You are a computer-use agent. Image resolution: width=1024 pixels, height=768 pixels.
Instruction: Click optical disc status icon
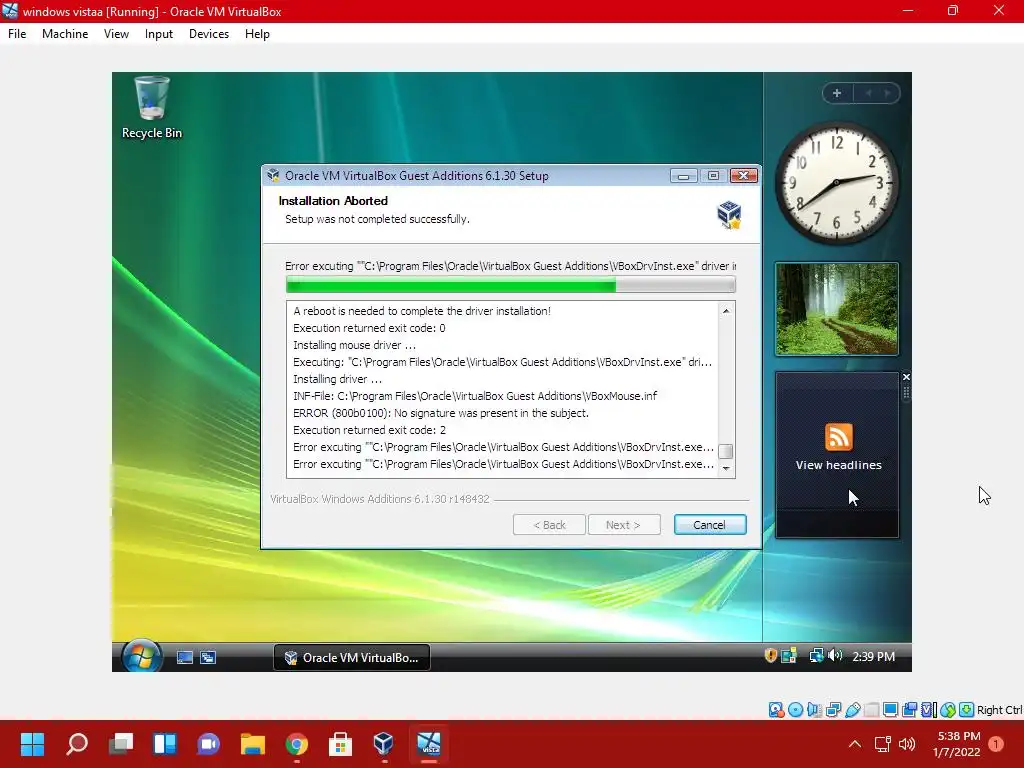tap(795, 710)
